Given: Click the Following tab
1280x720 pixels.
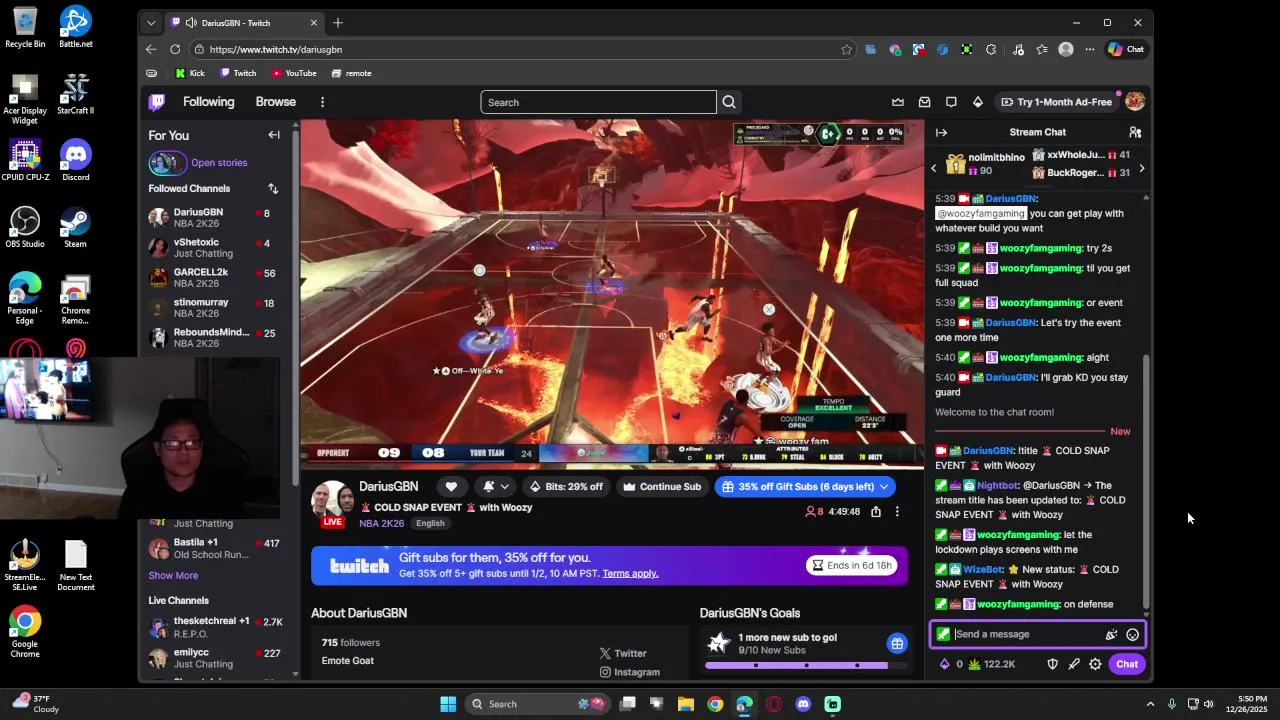Looking at the screenshot, I should pos(208,102).
